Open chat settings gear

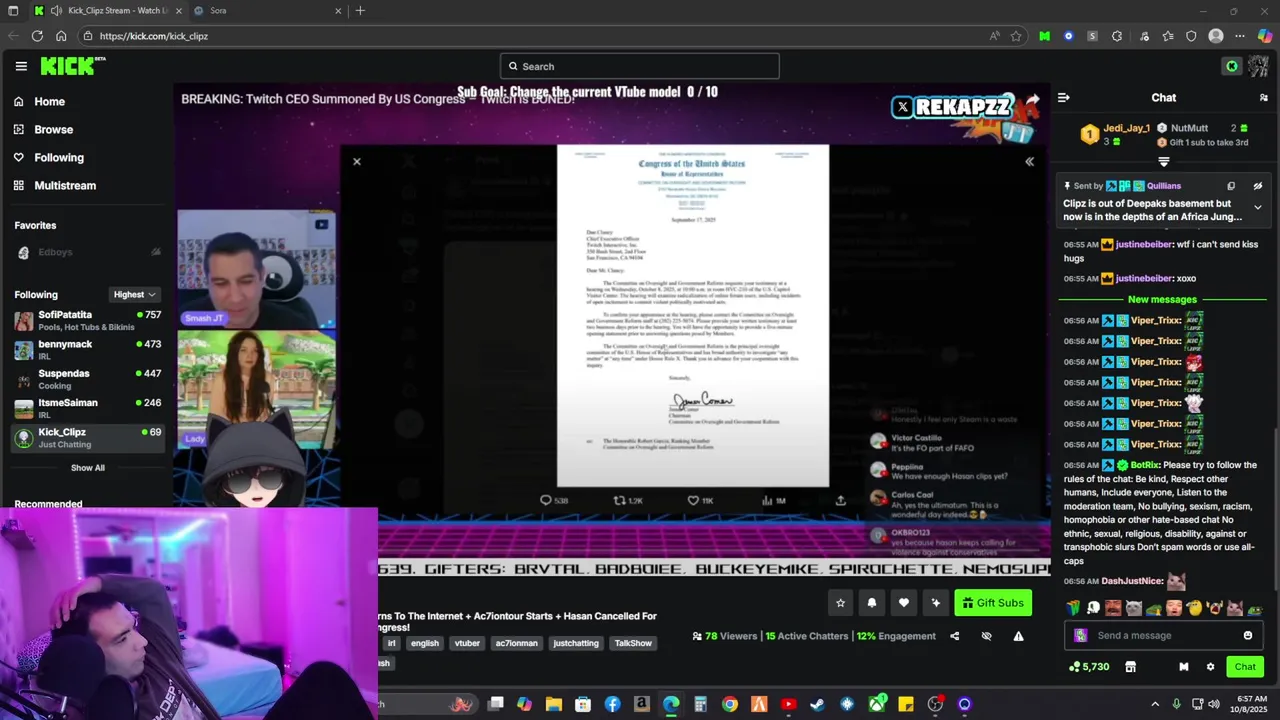click(1210, 667)
